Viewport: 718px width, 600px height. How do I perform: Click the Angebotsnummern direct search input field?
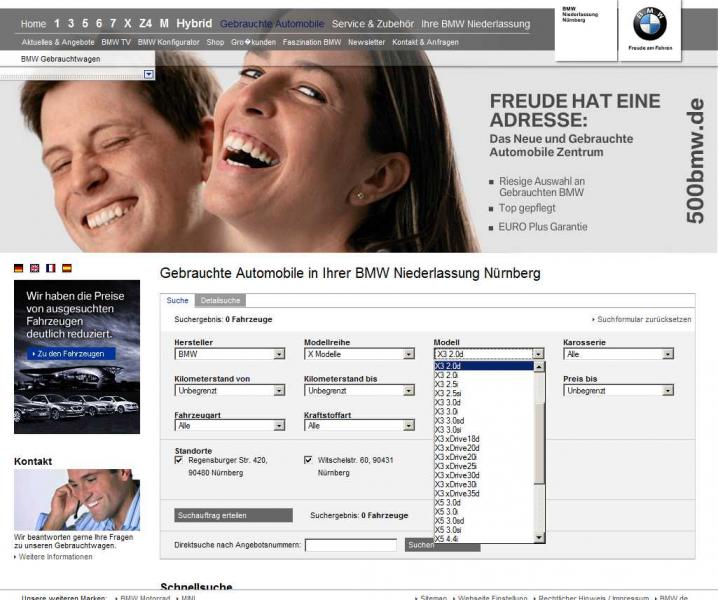click(x=351, y=545)
